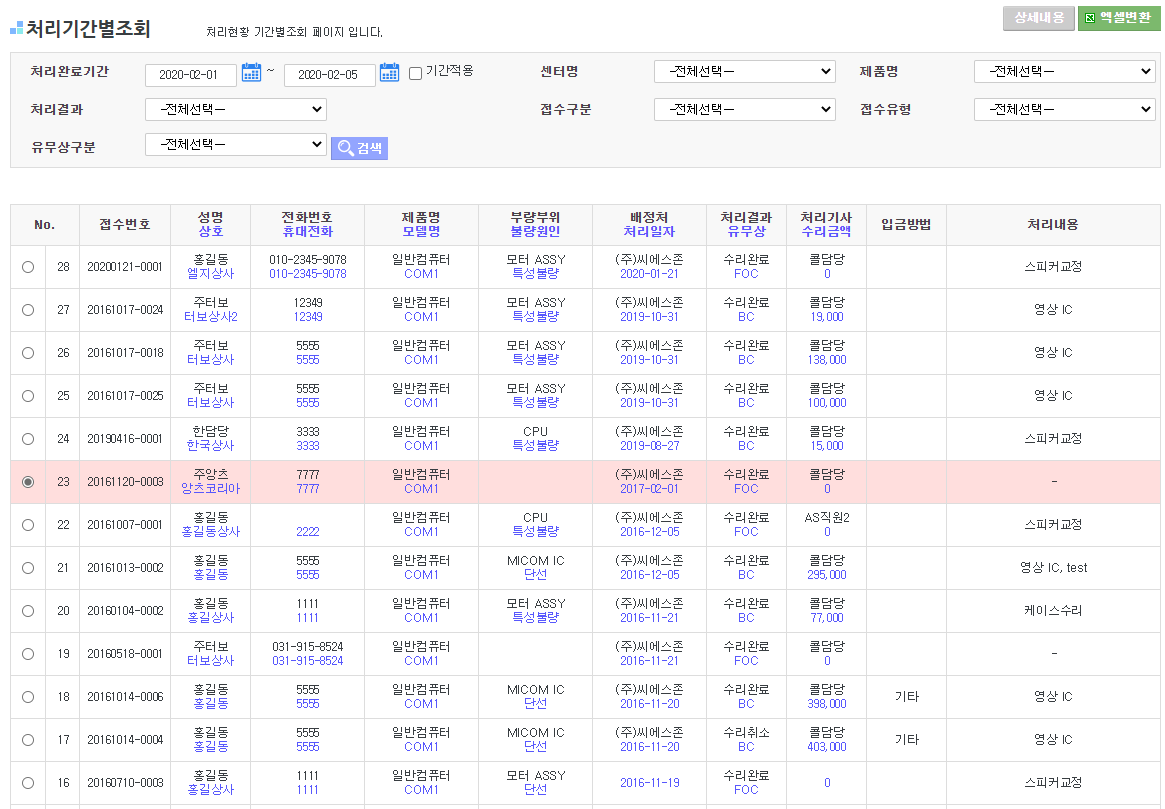This screenshot has width=1165, height=809.
Task: Open the 처리결과 dropdown
Action: (x=235, y=110)
